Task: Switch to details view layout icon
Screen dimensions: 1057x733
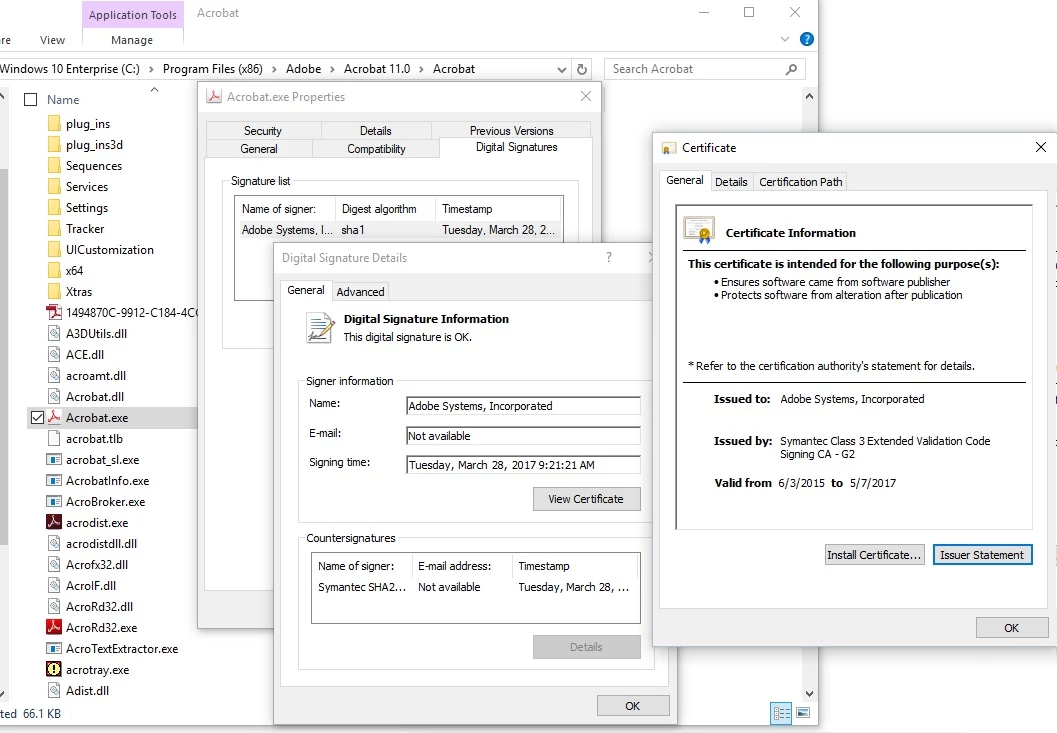Action: (781, 713)
